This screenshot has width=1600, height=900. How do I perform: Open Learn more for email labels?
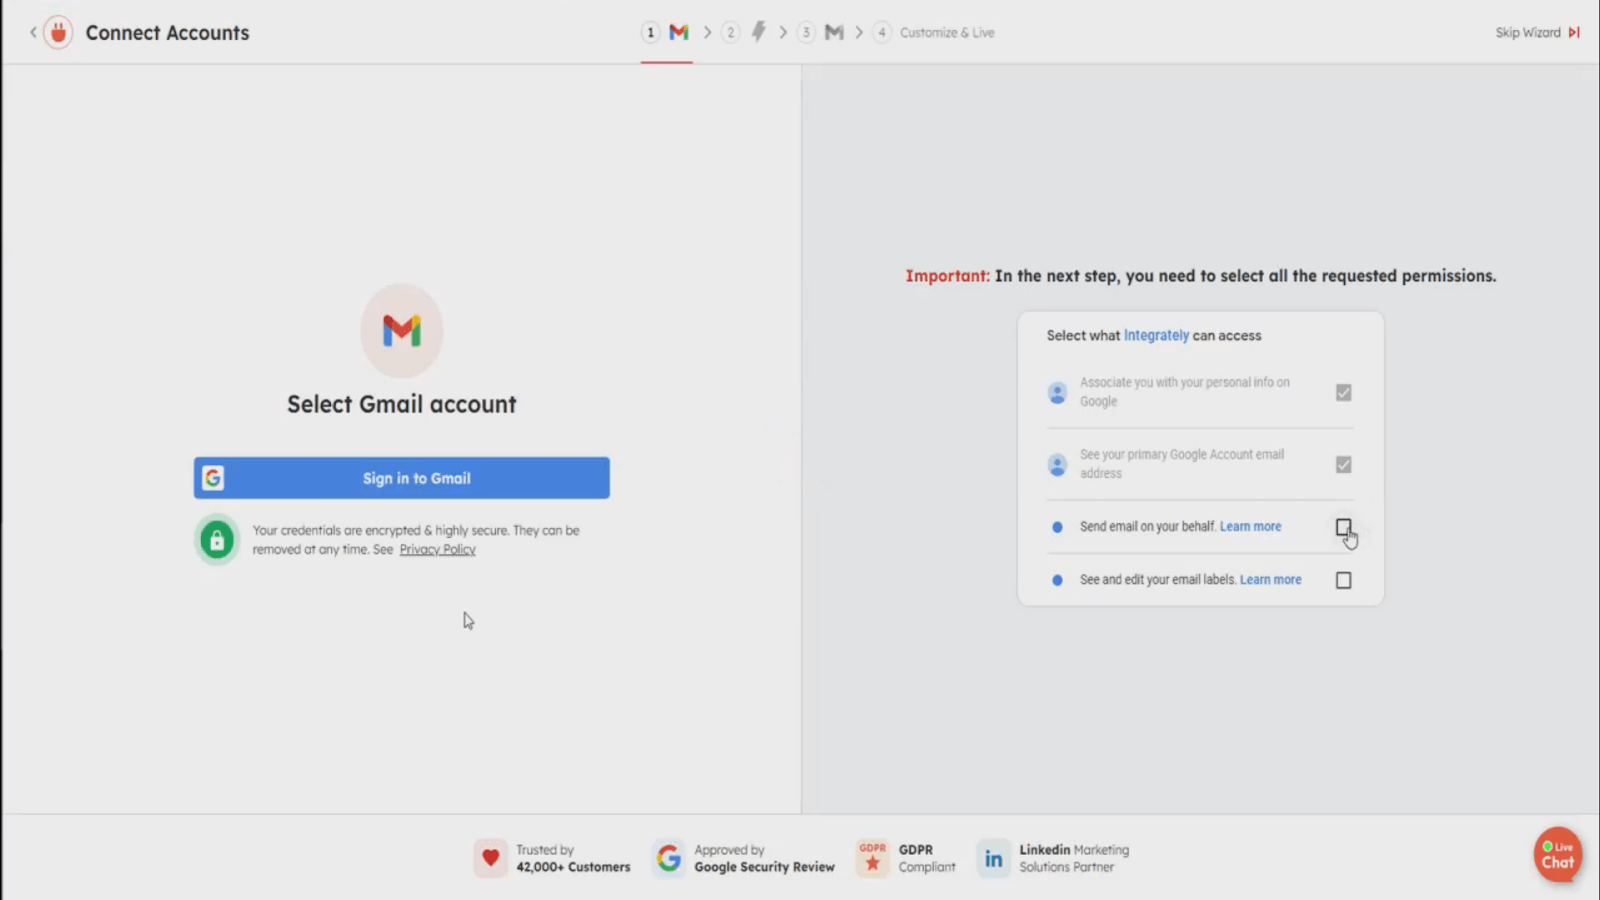(x=1270, y=580)
